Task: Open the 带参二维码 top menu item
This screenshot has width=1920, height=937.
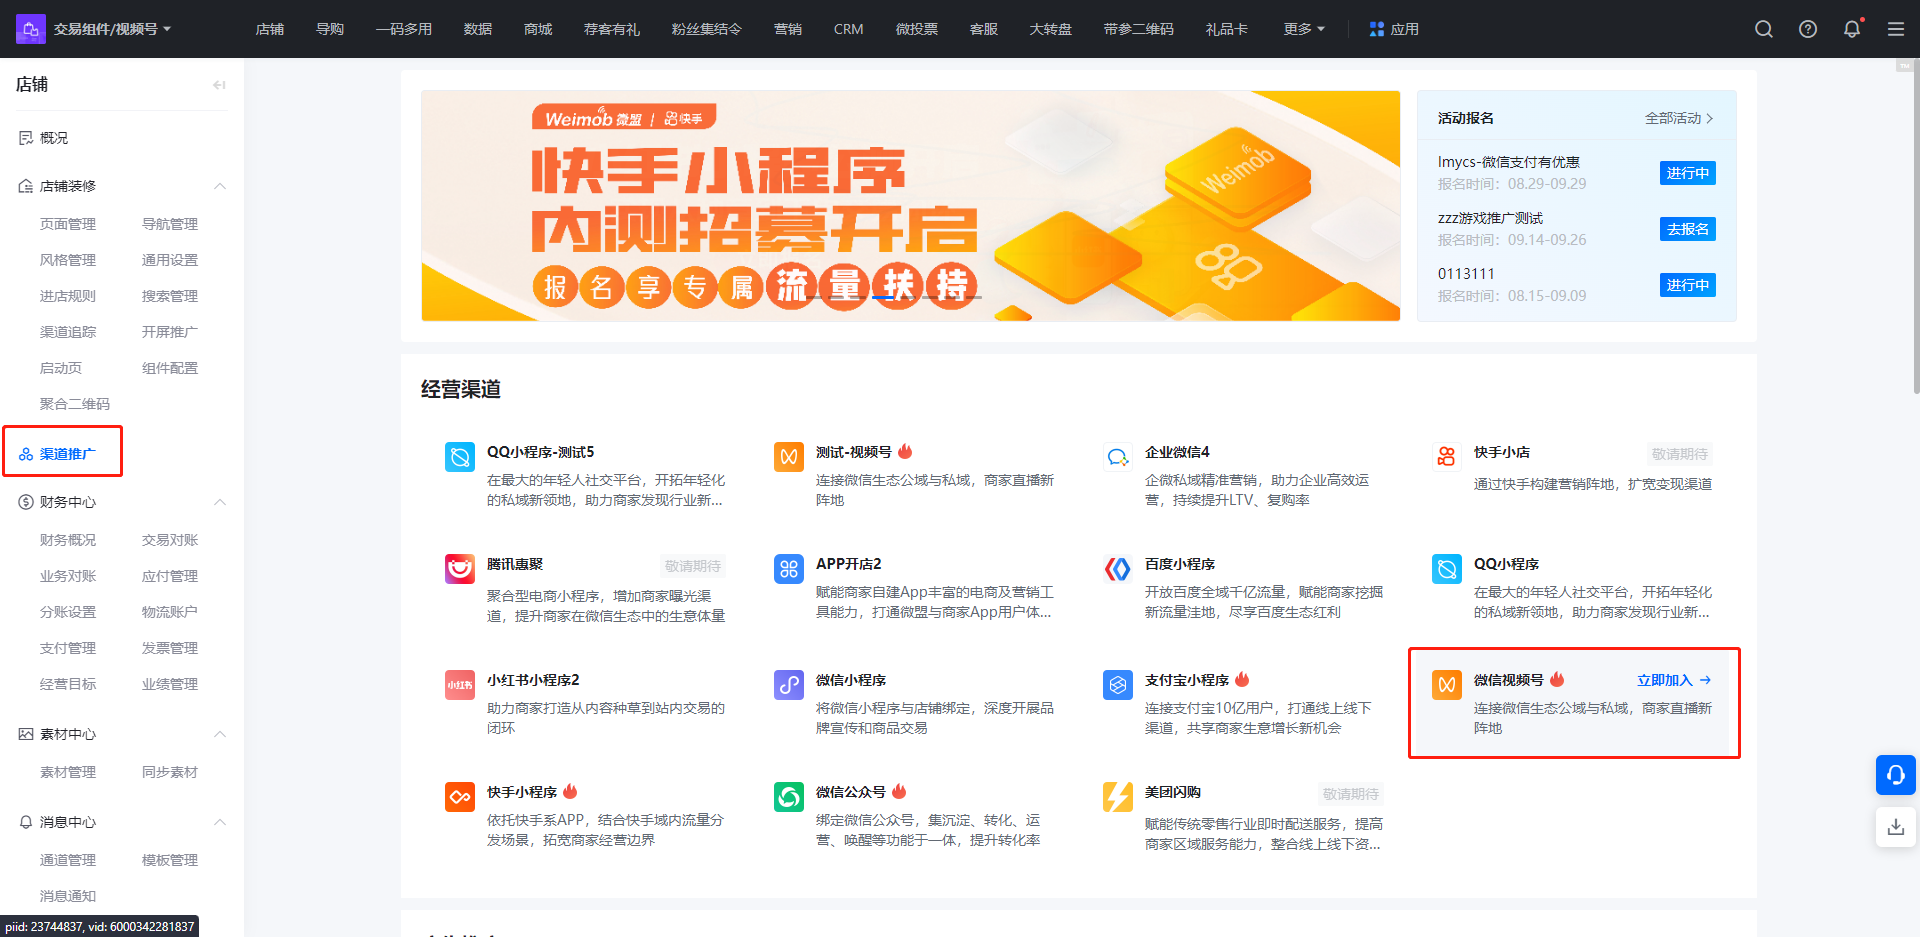Action: coord(1139,29)
